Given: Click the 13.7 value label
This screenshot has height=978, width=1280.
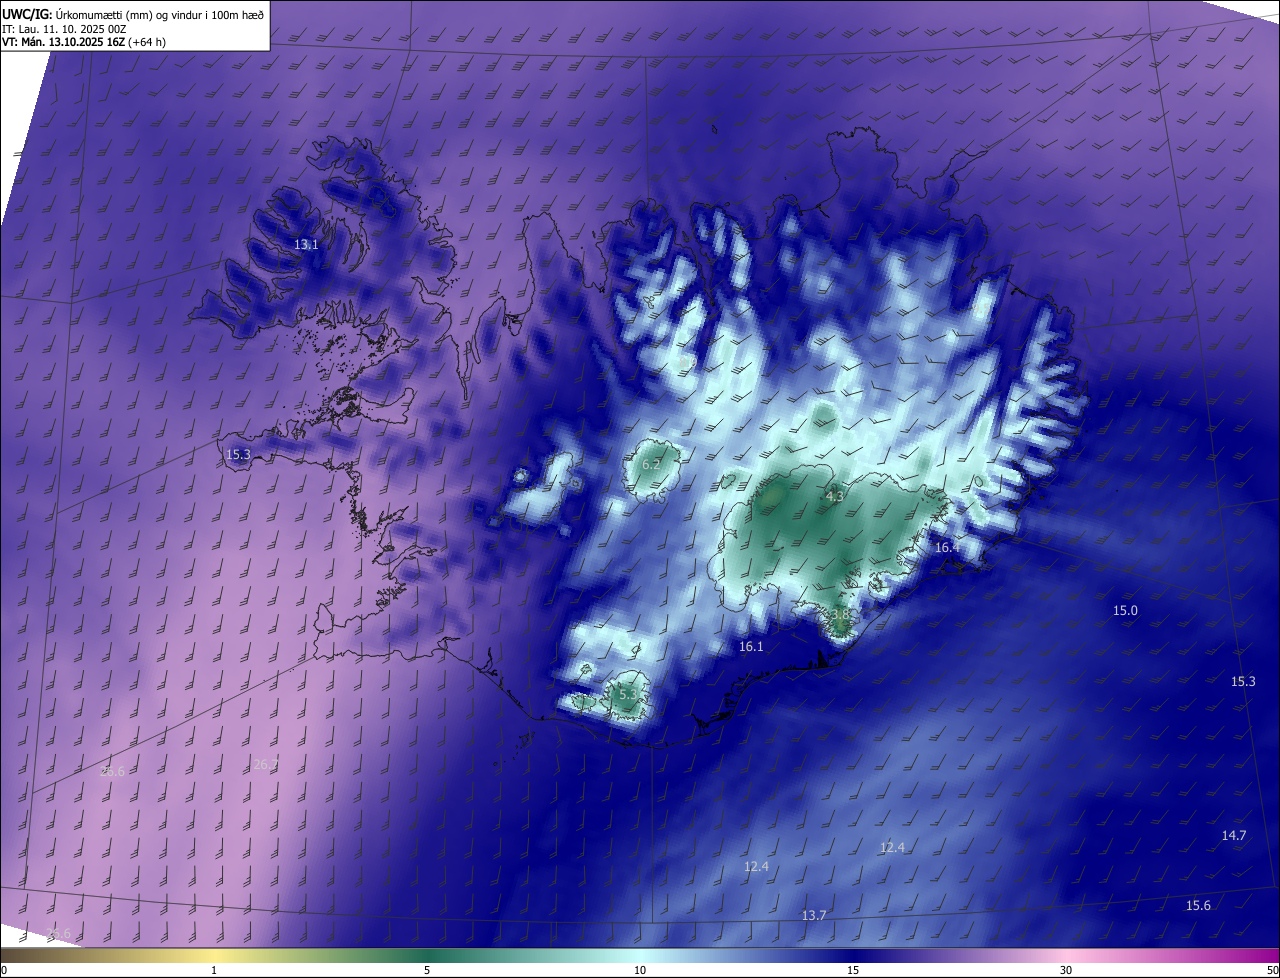Looking at the screenshot, I should click(814, 916).
